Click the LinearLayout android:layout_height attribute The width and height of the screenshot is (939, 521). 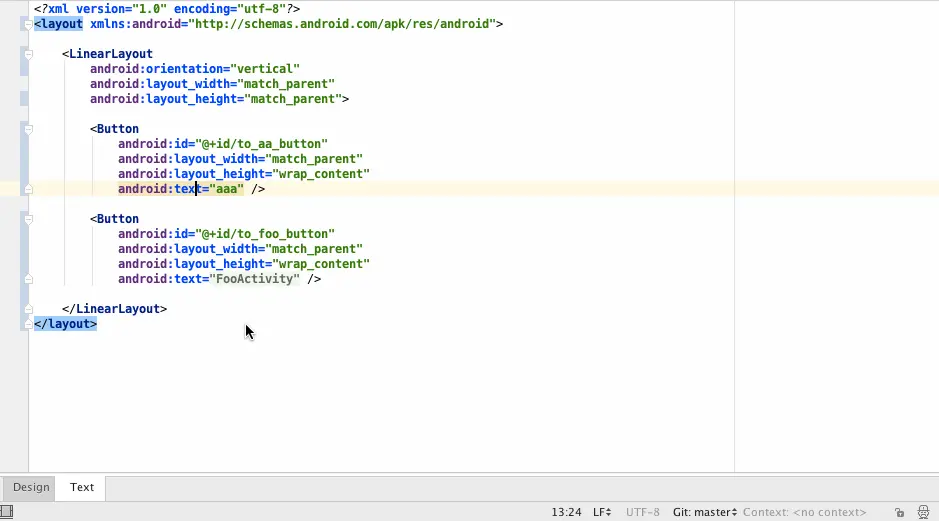tap(216, 99)
